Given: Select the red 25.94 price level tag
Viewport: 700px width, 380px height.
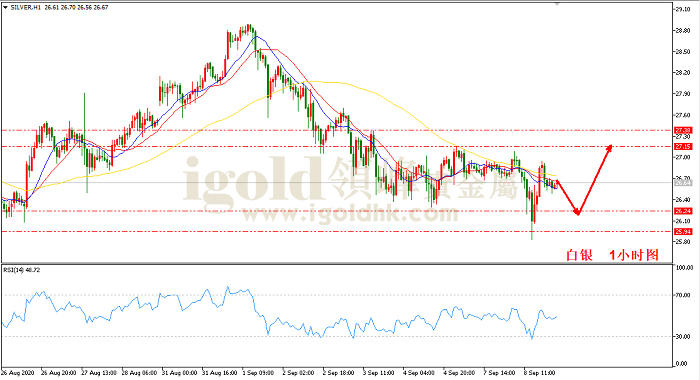Looking at the screenshot, I should pos(683,231).
